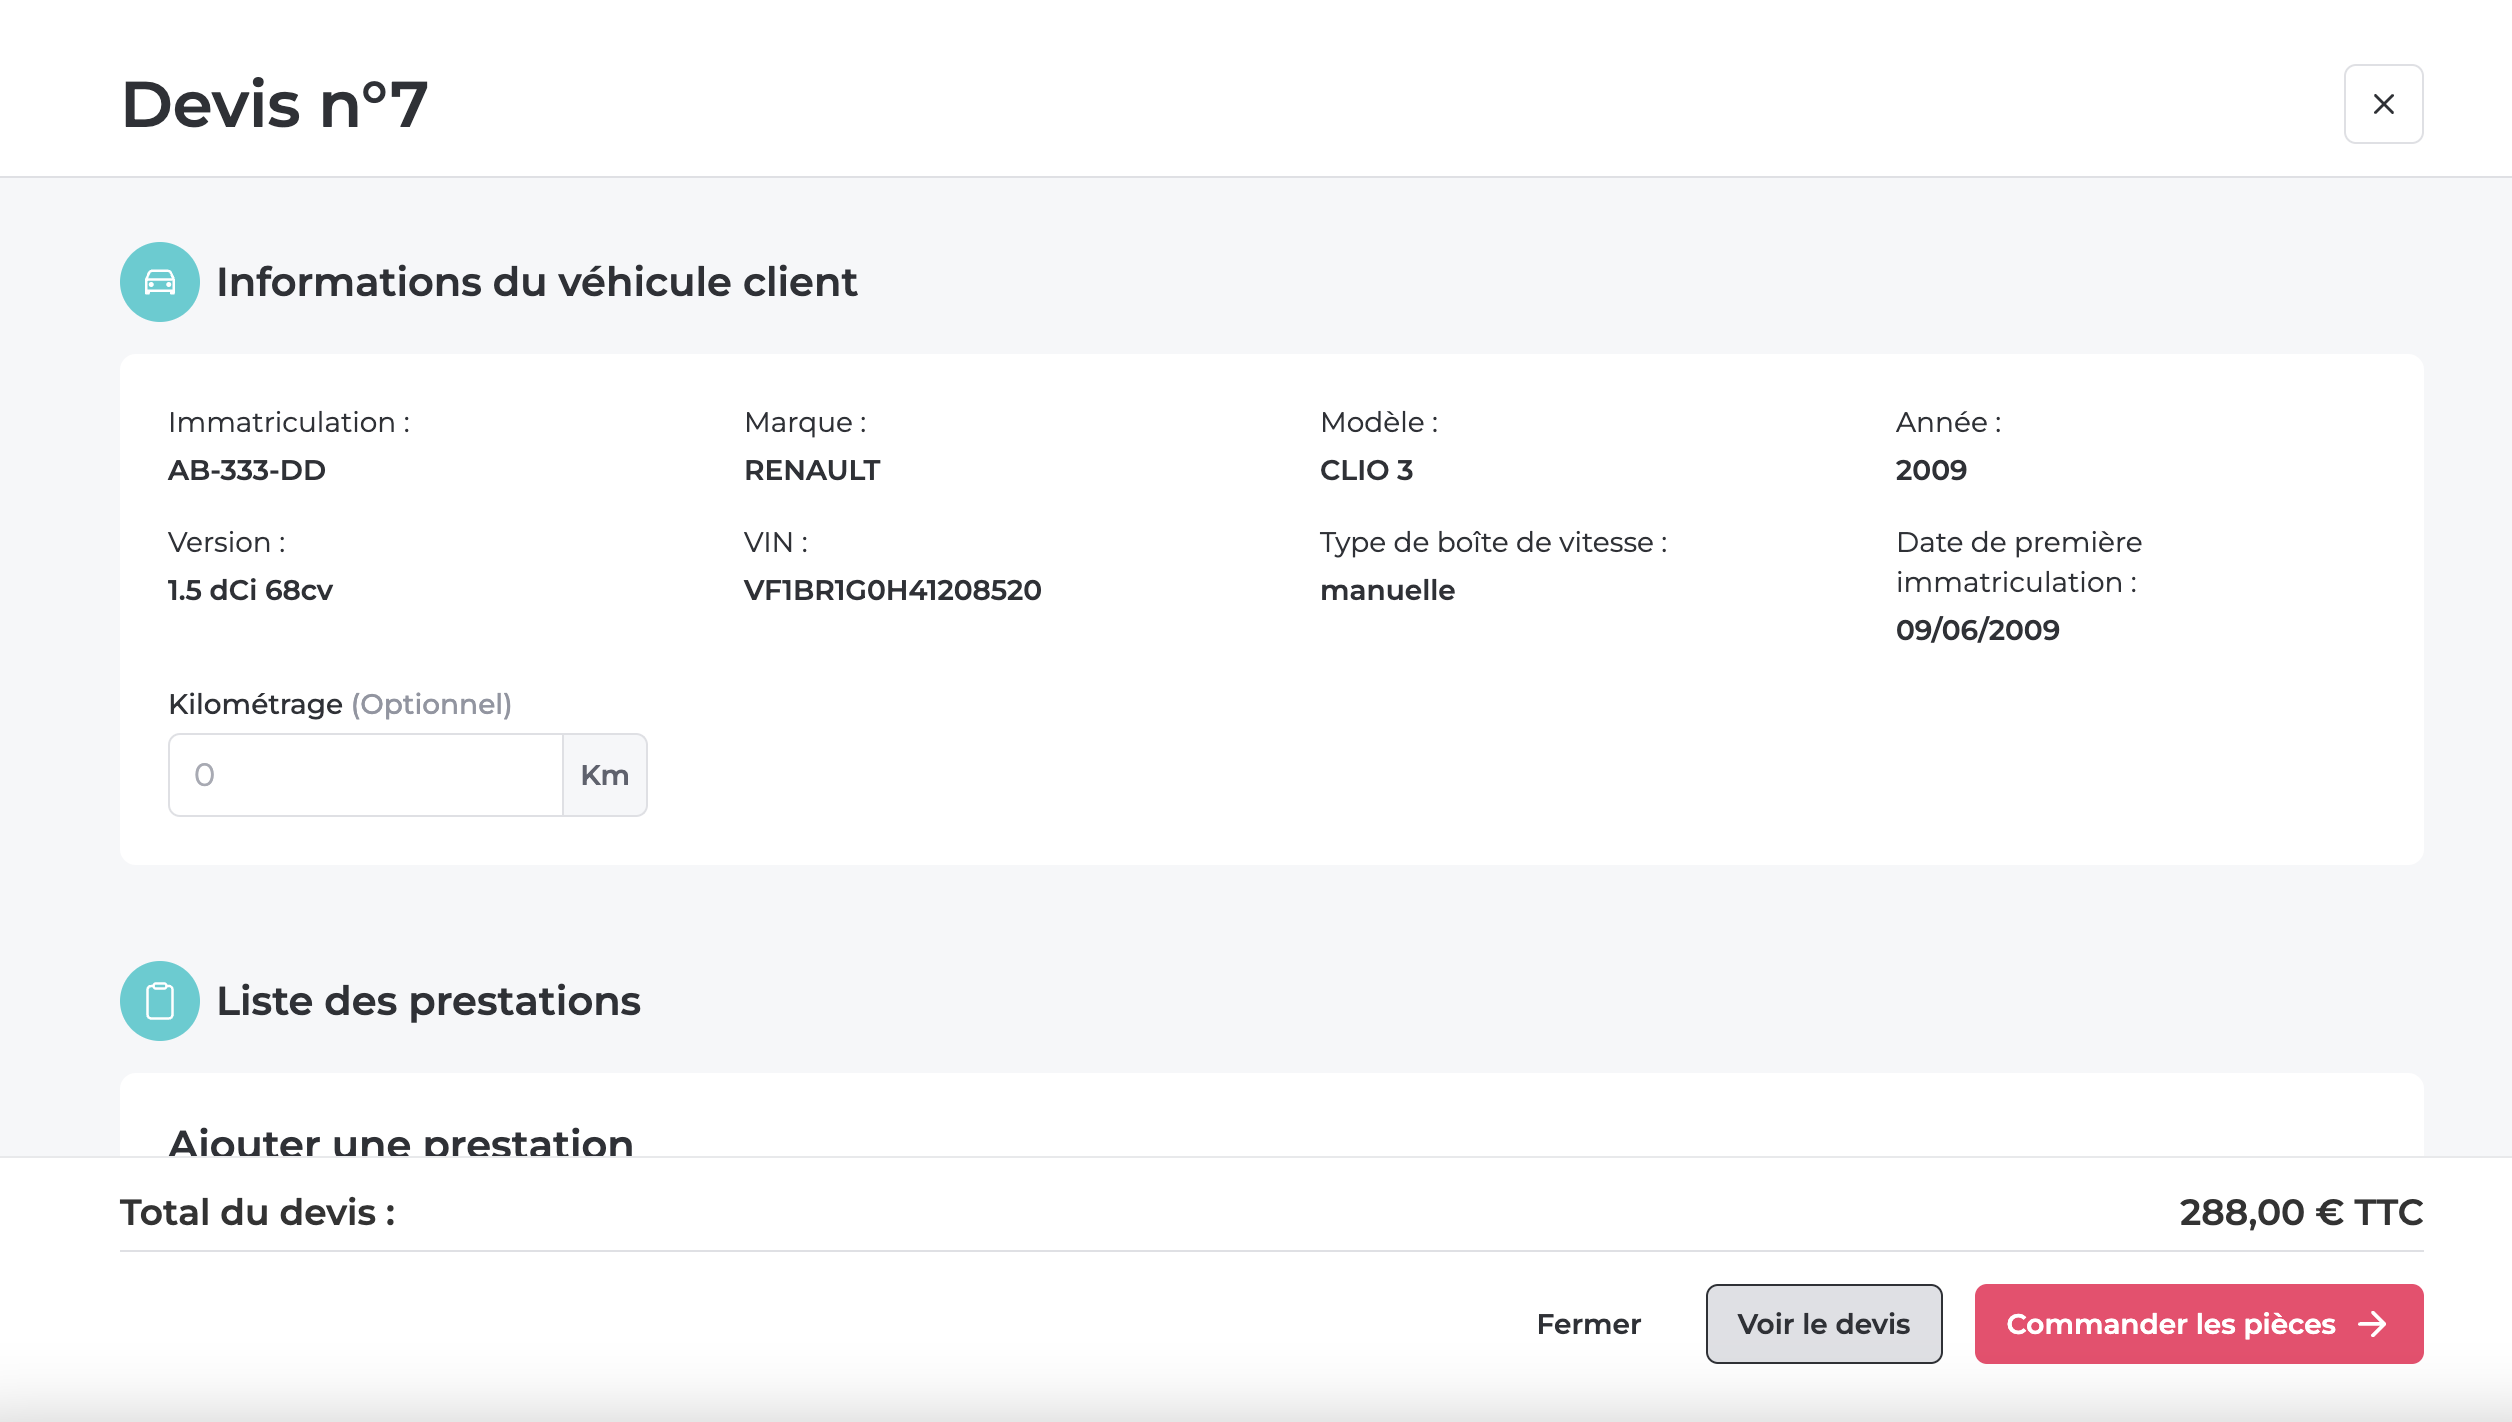Select the VIN value VF1BR1G0H41208520

(x=893, y=590)
